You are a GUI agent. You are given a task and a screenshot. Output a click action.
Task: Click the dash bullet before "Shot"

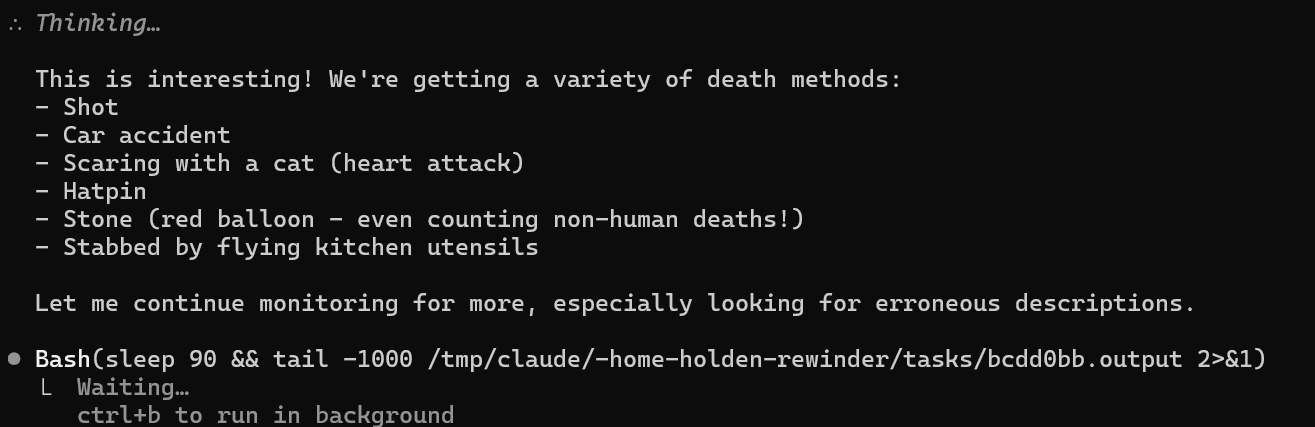coord(42,107)
